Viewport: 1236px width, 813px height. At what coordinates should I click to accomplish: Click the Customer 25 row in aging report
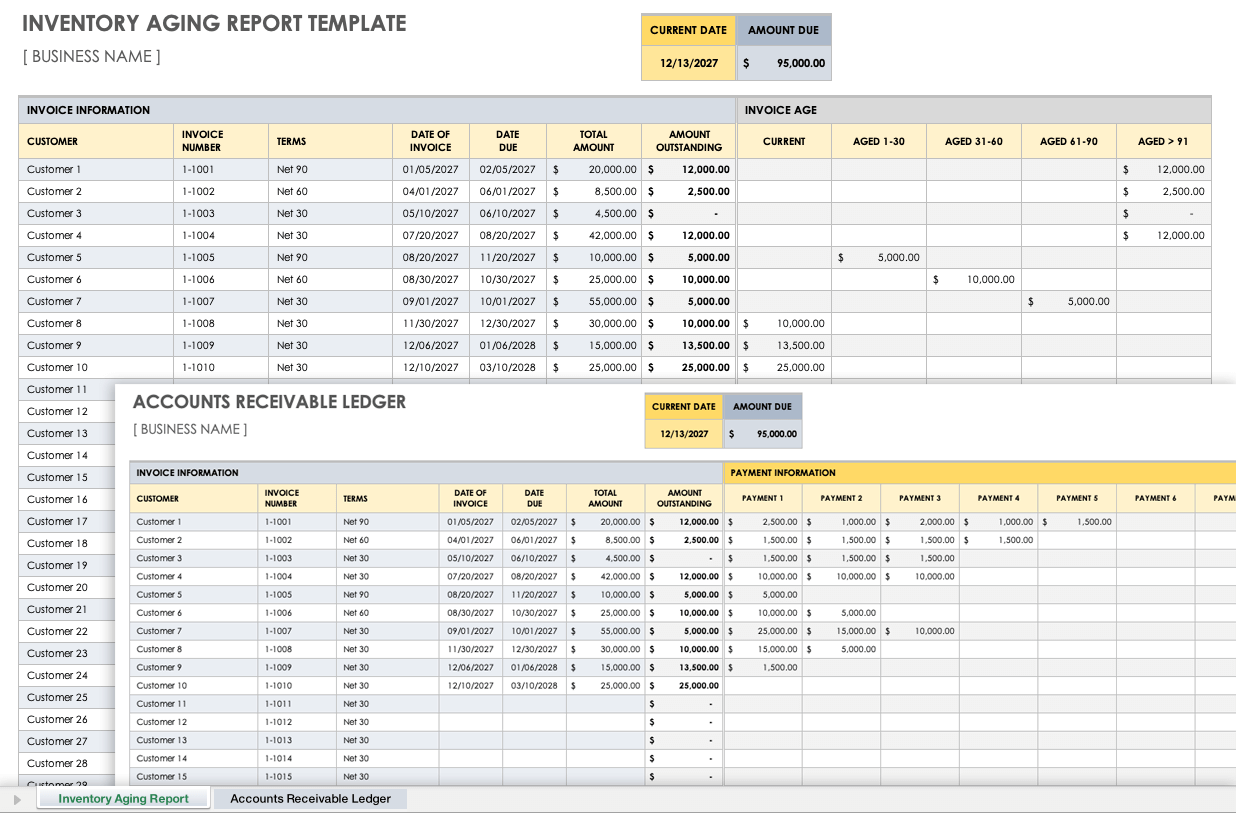point(57,697)
